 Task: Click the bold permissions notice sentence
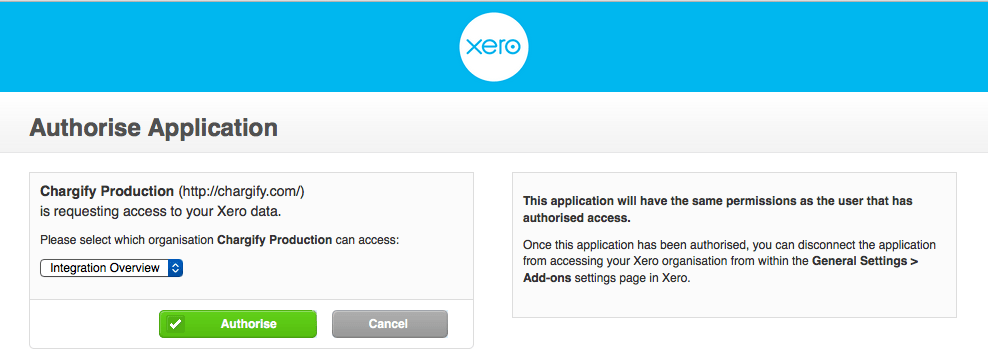coord(718,210)
